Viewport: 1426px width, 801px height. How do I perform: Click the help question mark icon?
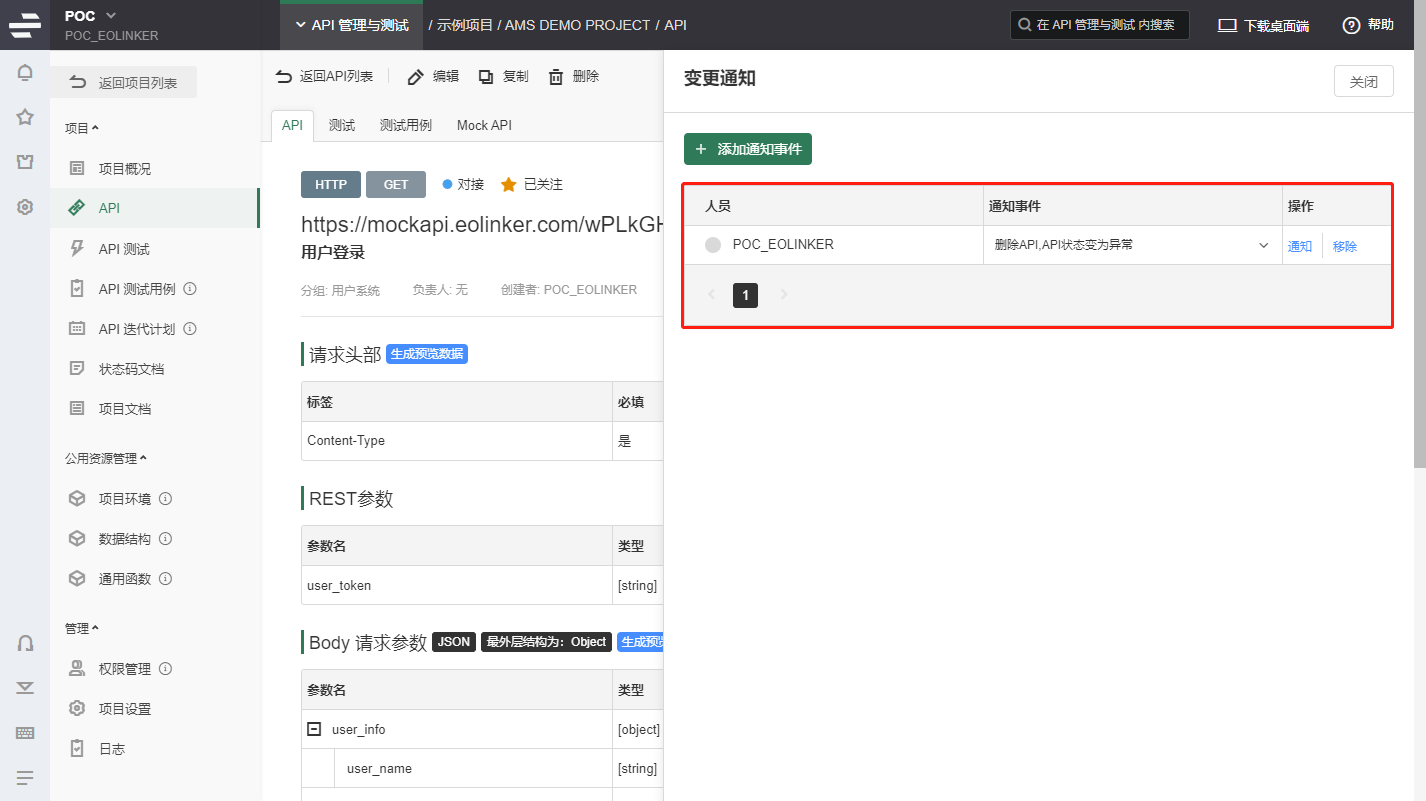click(x=1351, y=25)
